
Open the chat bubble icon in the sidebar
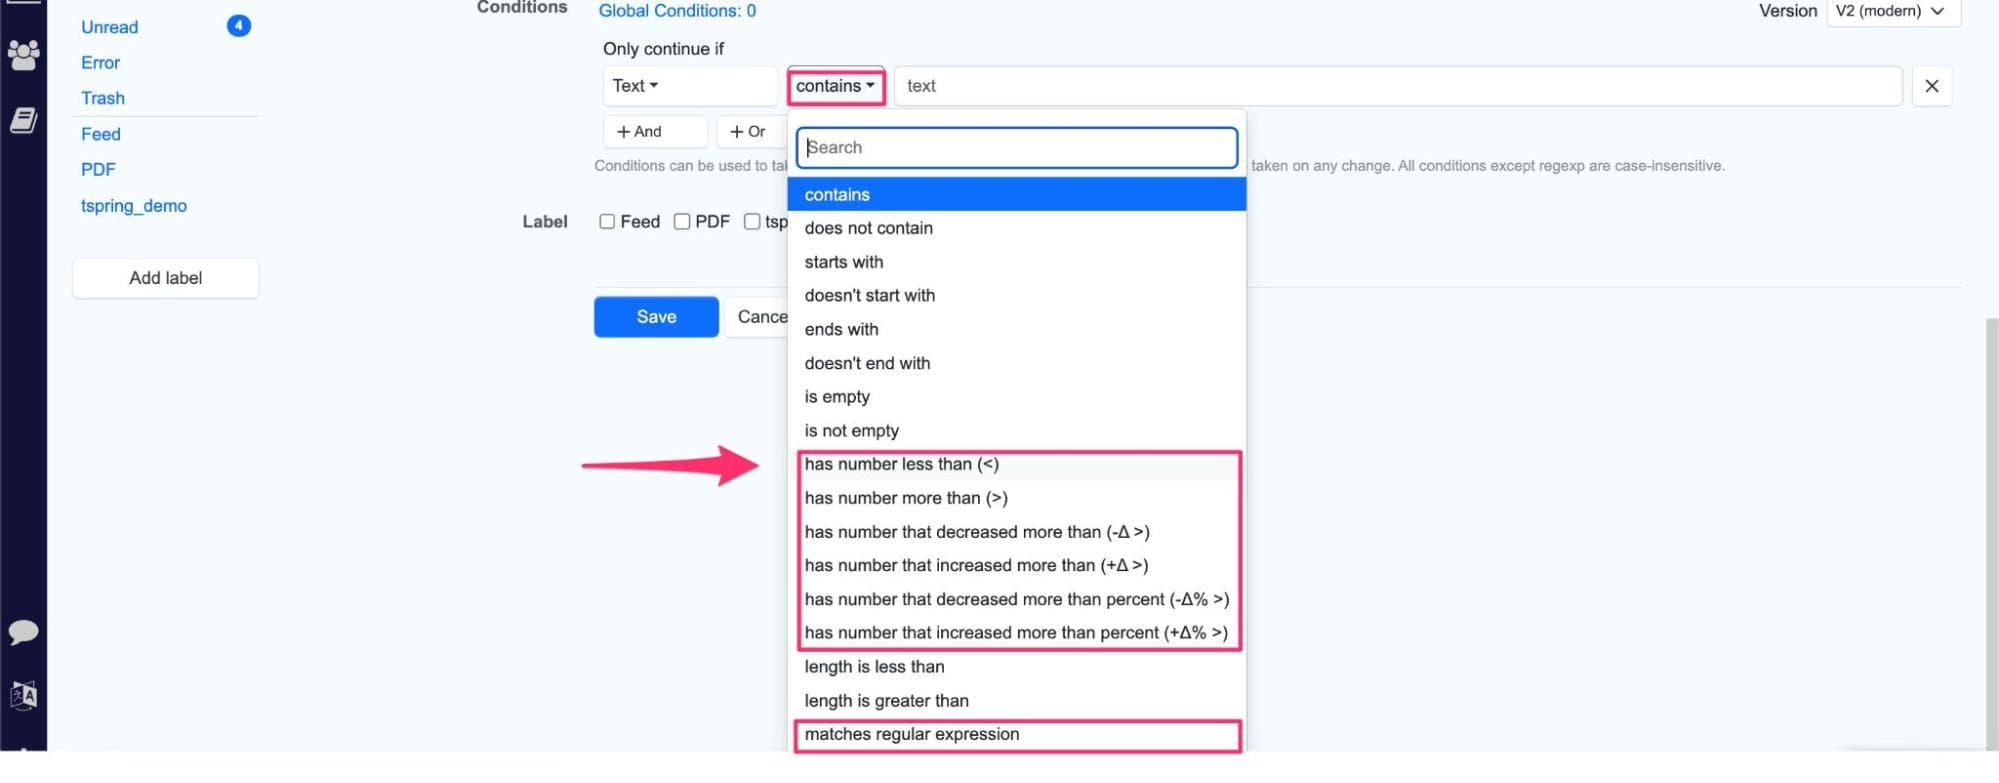[23, 632]
